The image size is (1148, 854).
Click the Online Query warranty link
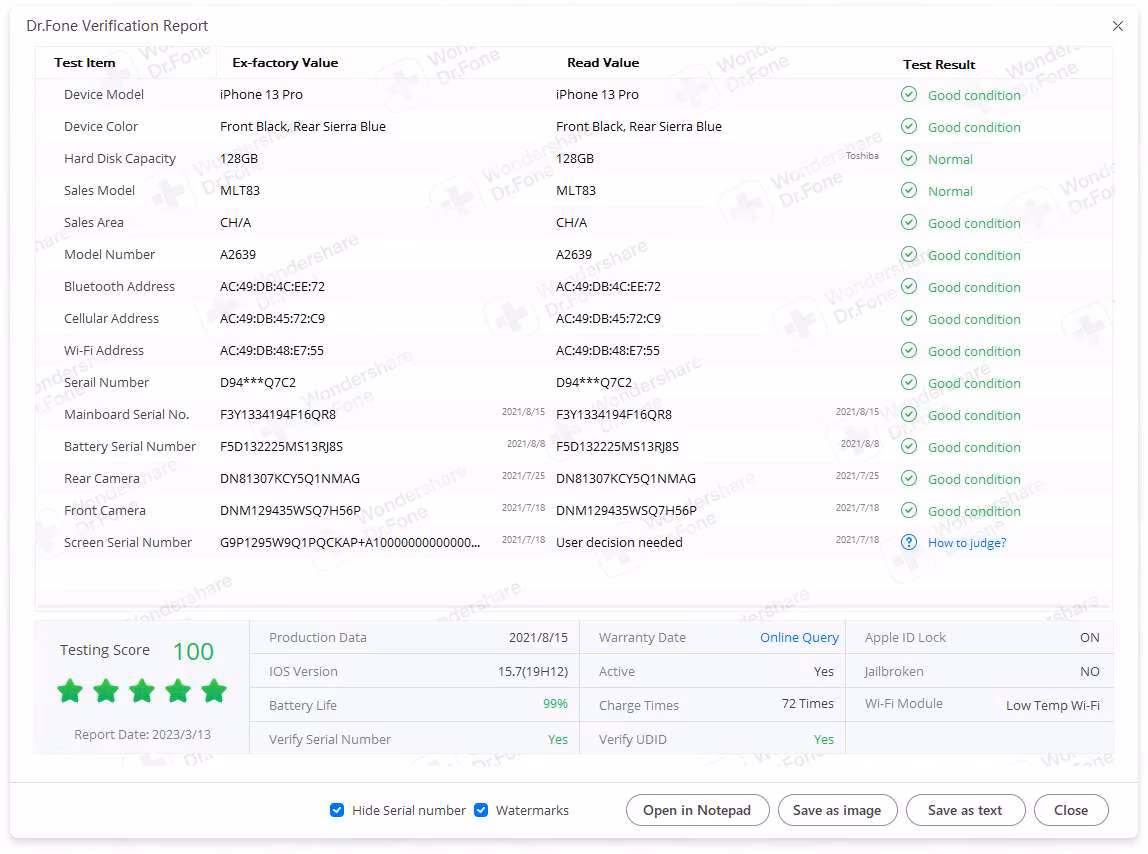tap(799, 637)
